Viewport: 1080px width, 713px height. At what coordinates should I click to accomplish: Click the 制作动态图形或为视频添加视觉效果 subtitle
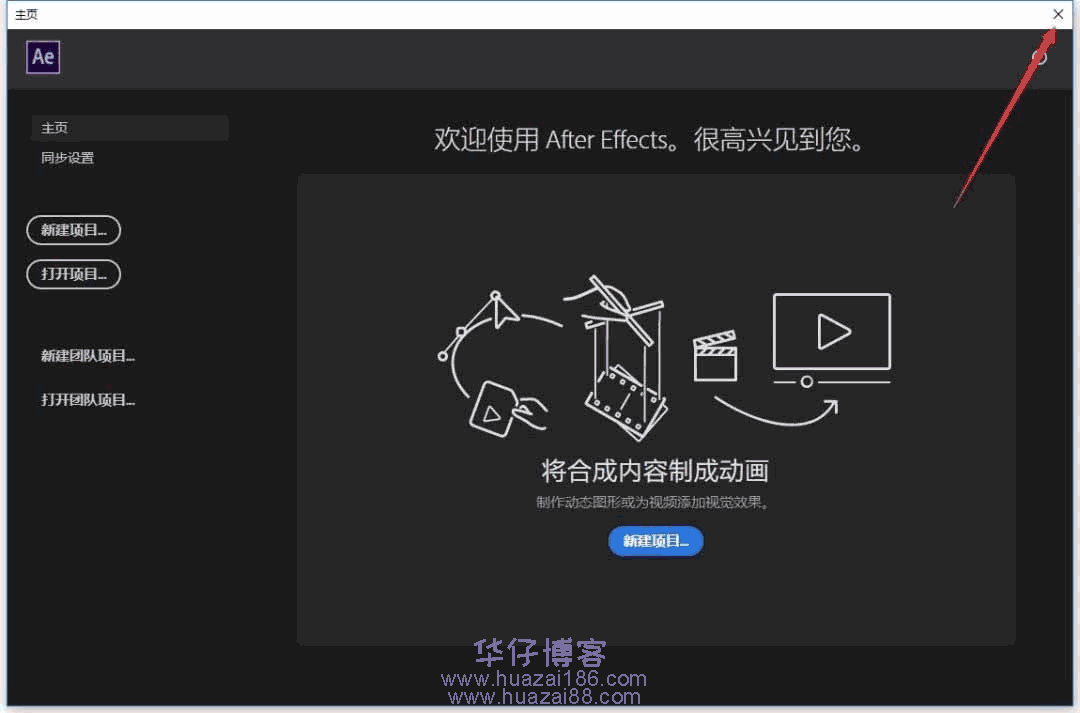tap(652, 502)
